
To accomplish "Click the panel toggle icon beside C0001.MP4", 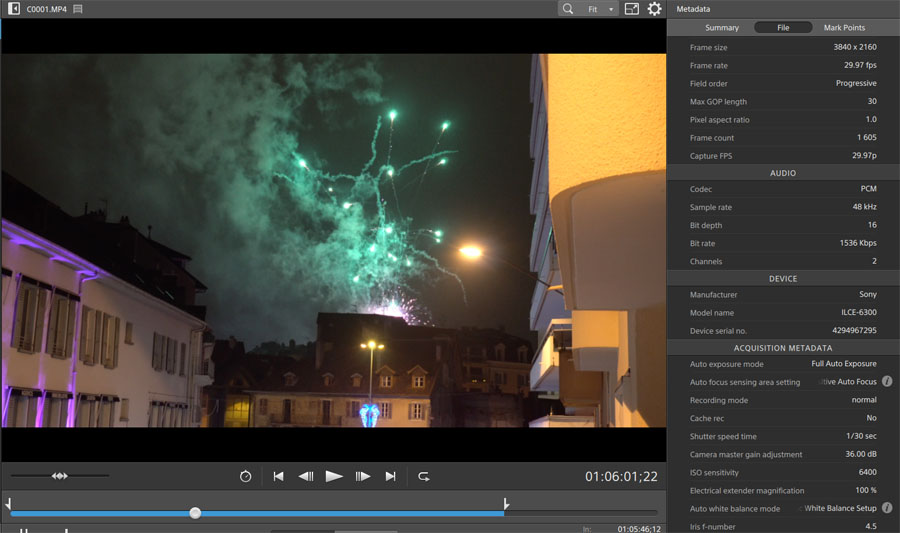I will coord(14,9).
